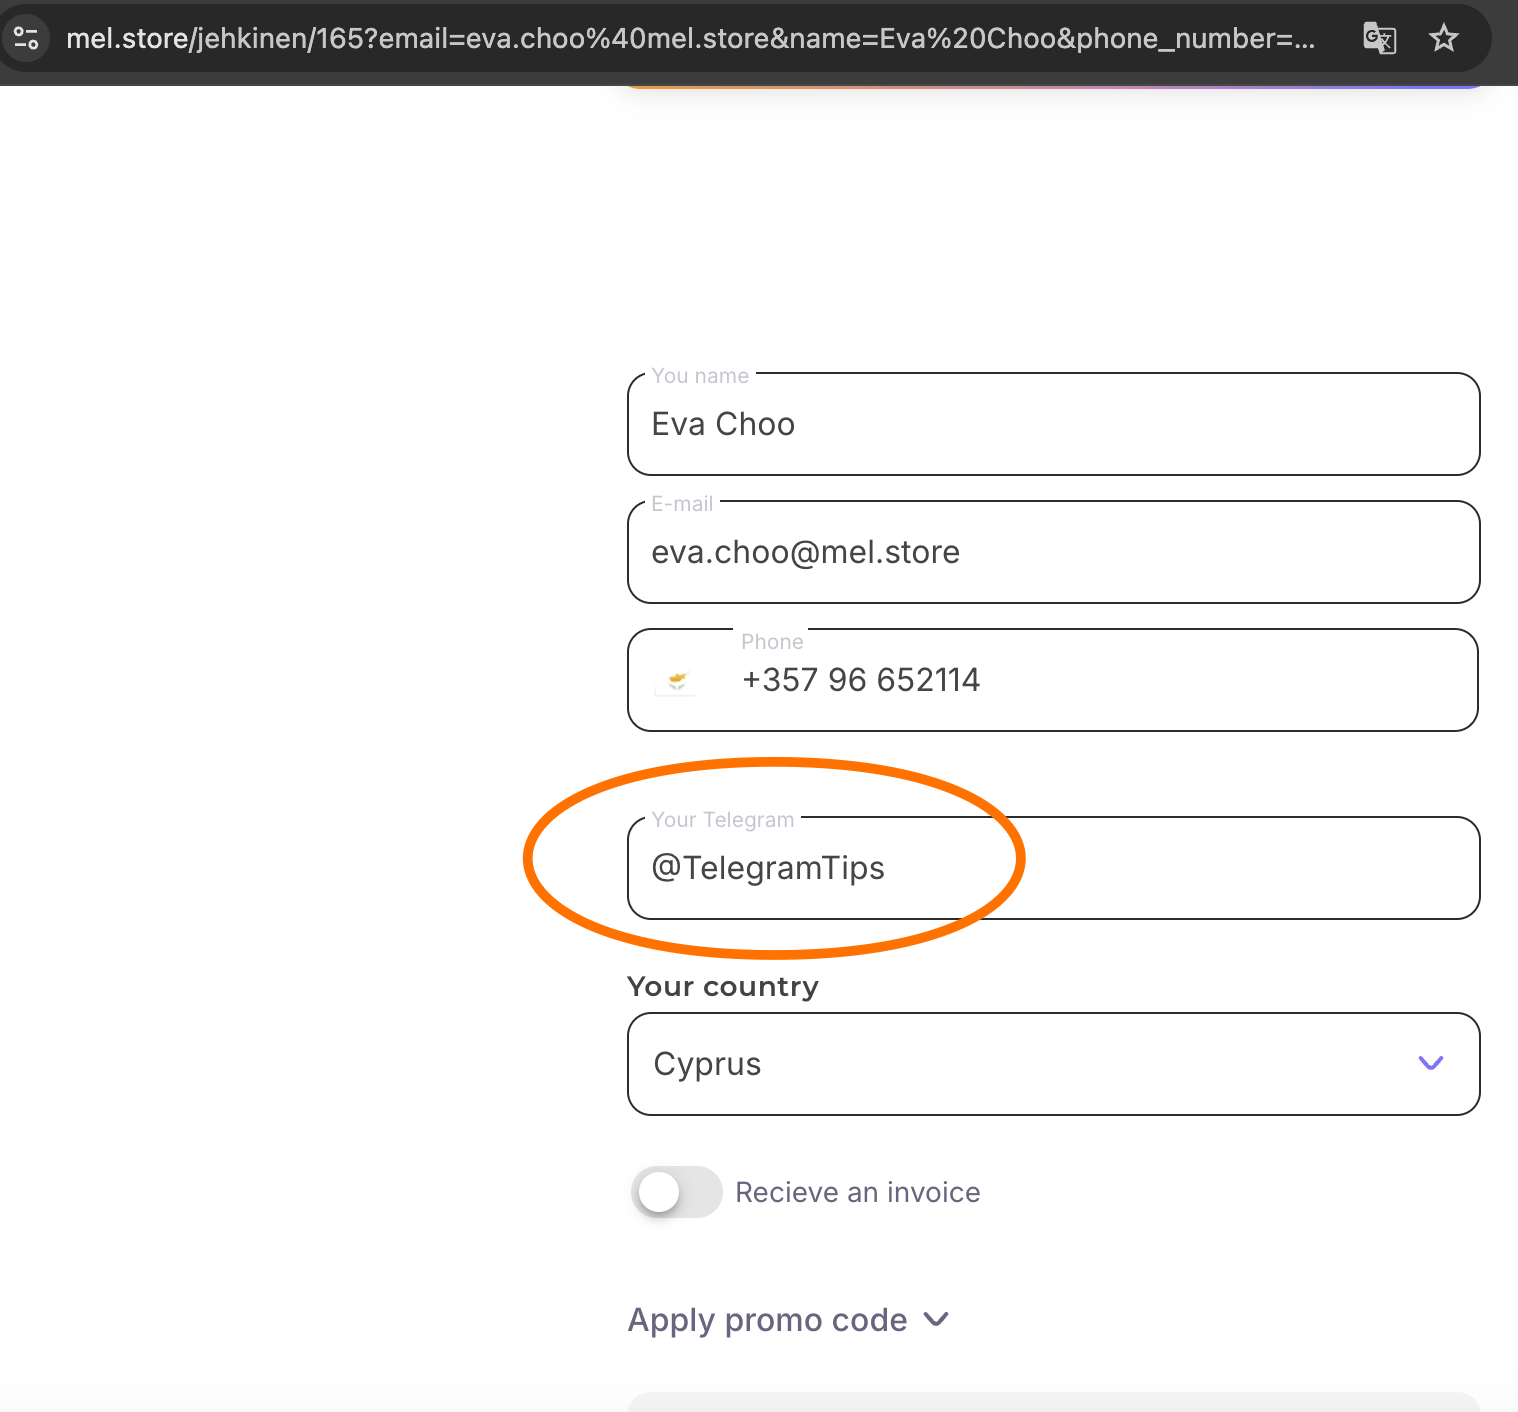Click the chevron icon beside Apply promo code
This screenshot has height=1412, width=1518.
coord(936,1320)
